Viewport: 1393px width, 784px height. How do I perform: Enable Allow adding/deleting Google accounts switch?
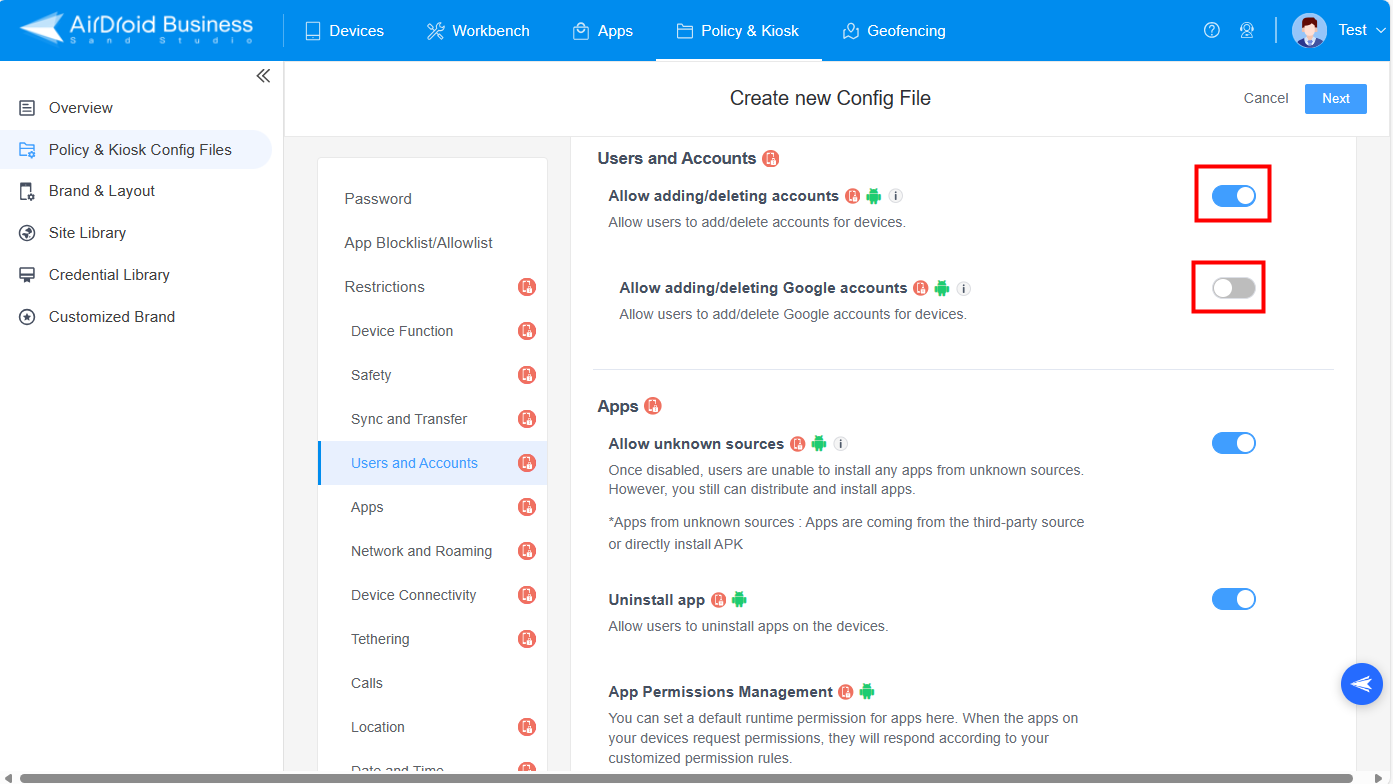(x=1234, y=288)
